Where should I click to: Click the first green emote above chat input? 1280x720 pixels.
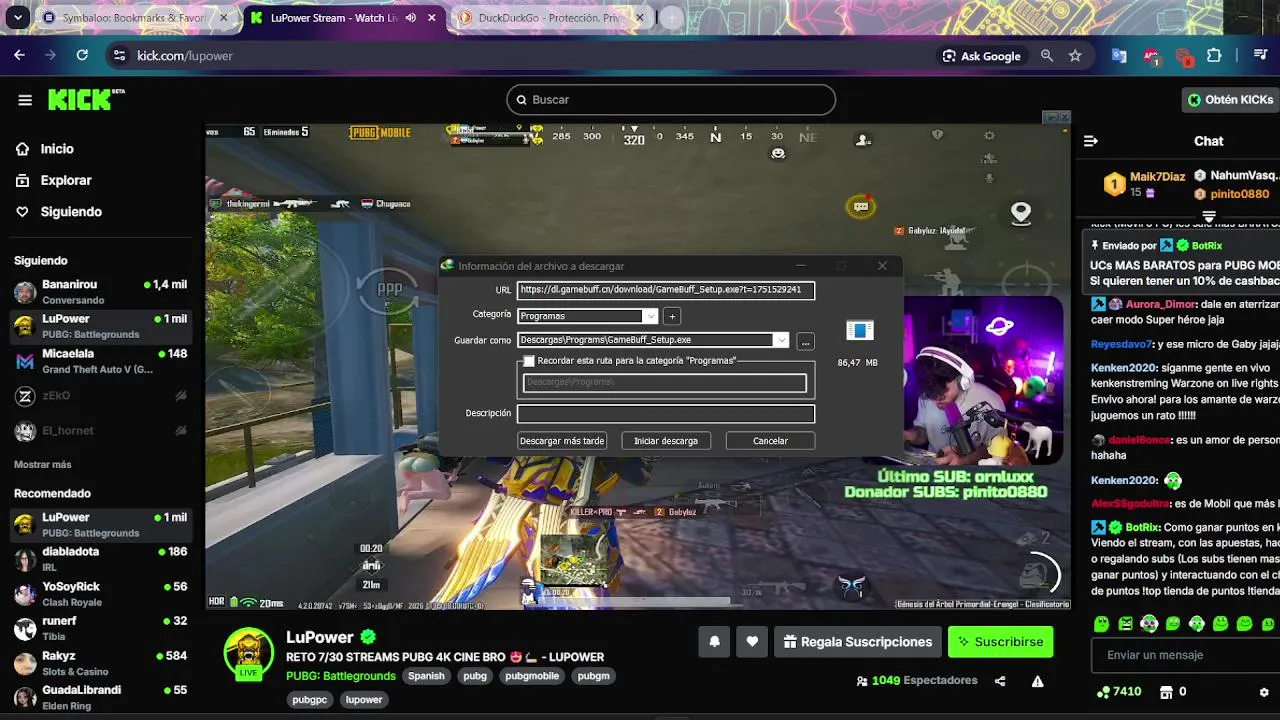1101,624
